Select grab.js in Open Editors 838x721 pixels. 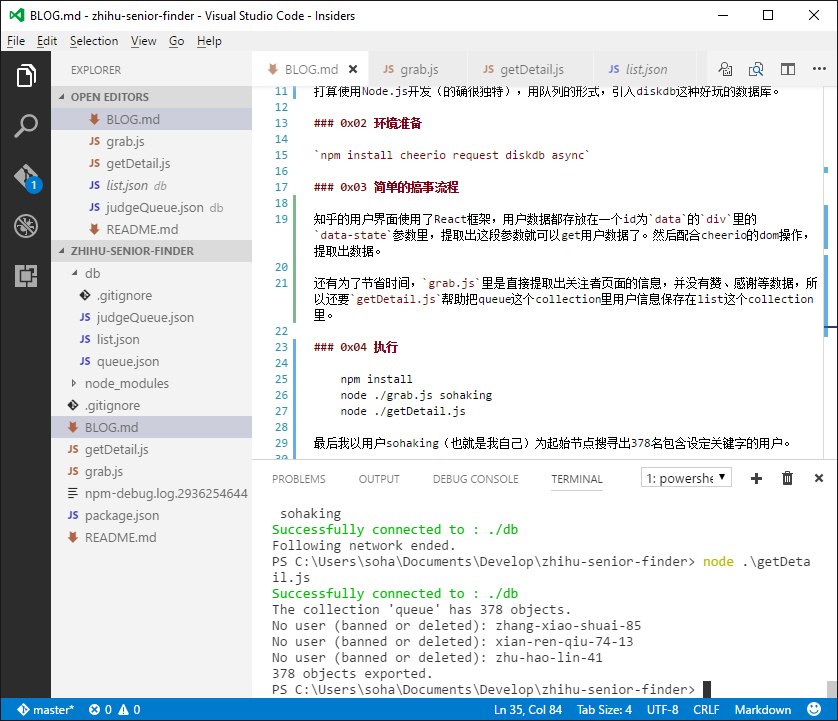click(x=152, y=141)
